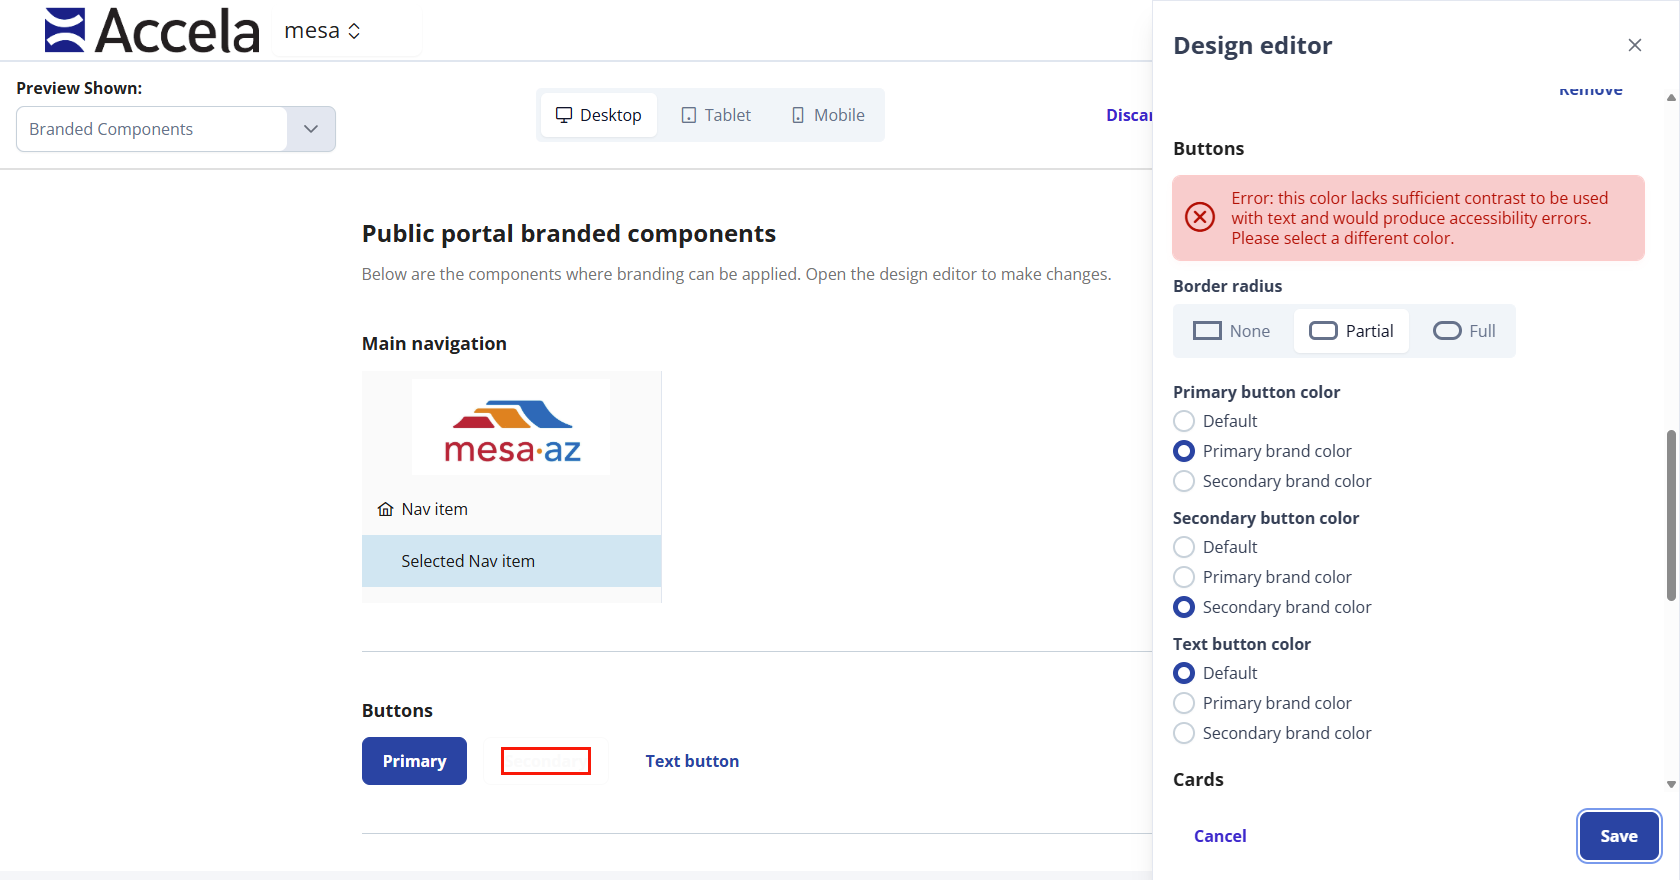This screenshot has height=880, width=1680.
Task: Click Cancel in the Design editor
Action: (x=1220, y=836)
